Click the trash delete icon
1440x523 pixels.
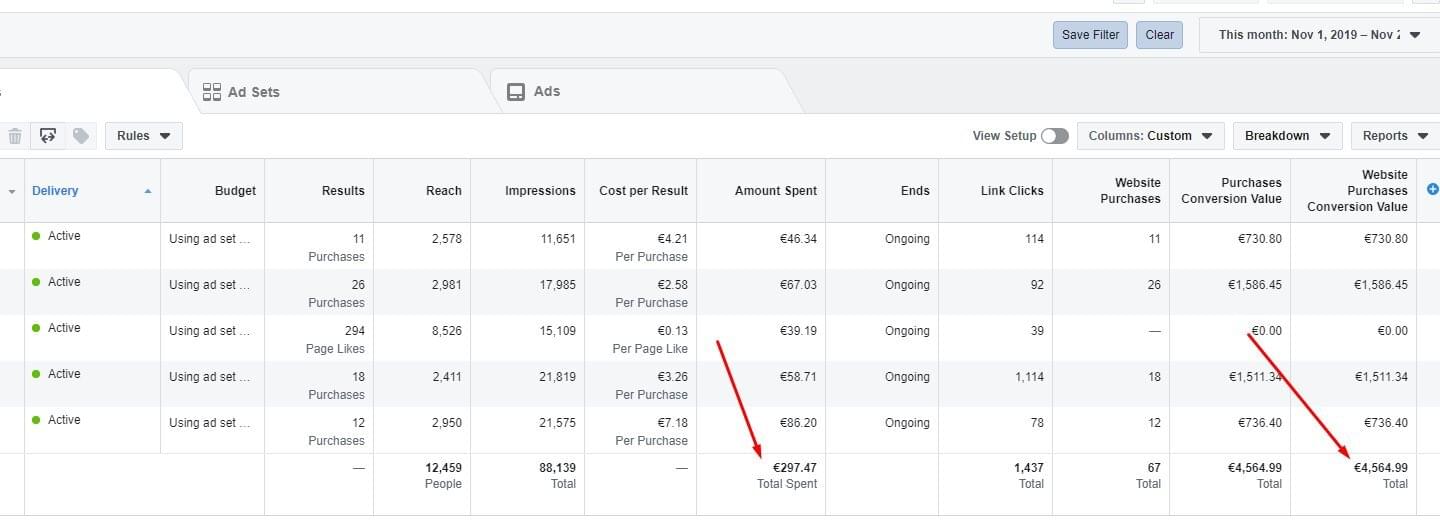[x=15, y=136]
